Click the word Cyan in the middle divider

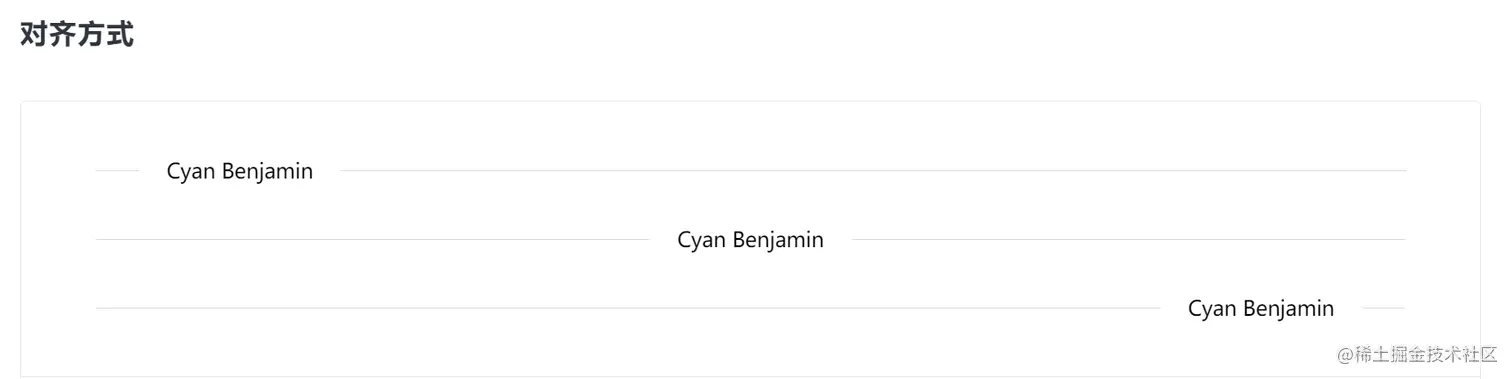pyautogui.click(x=702, y=240)
